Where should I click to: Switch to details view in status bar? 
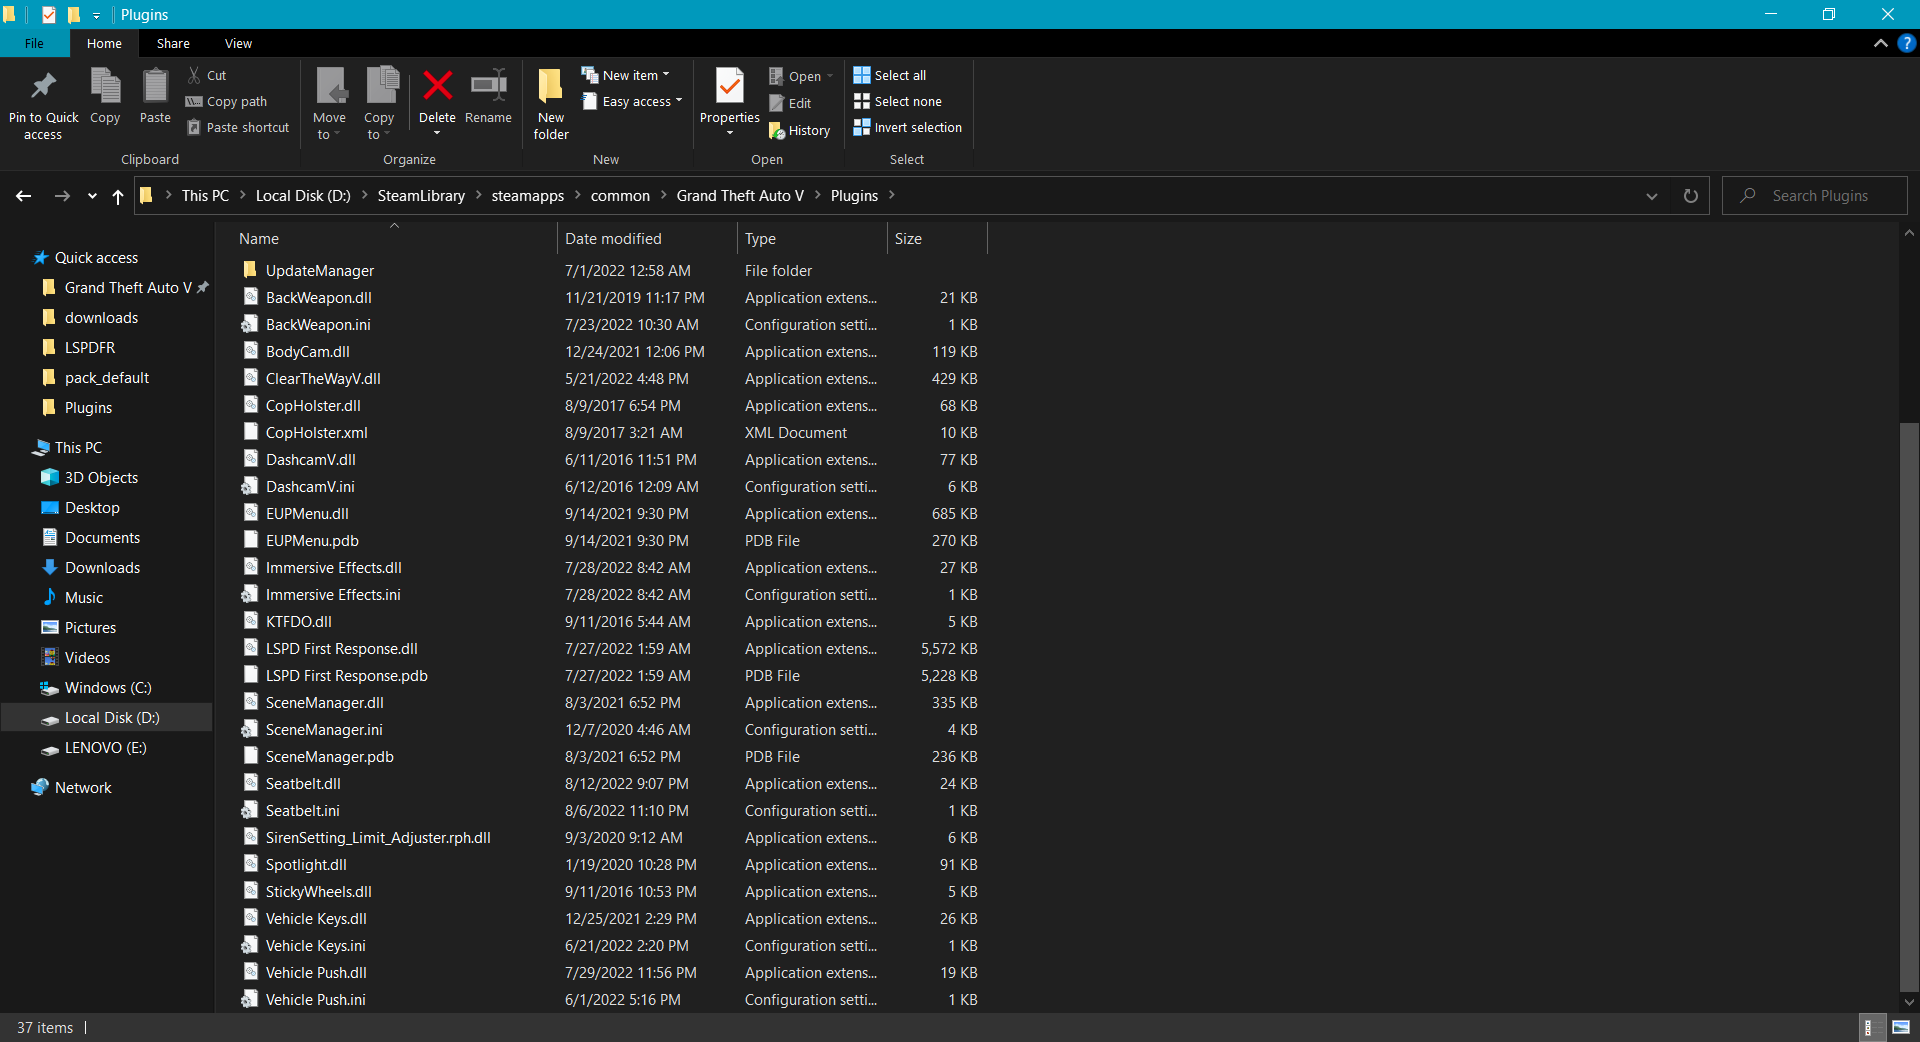1868,1027
